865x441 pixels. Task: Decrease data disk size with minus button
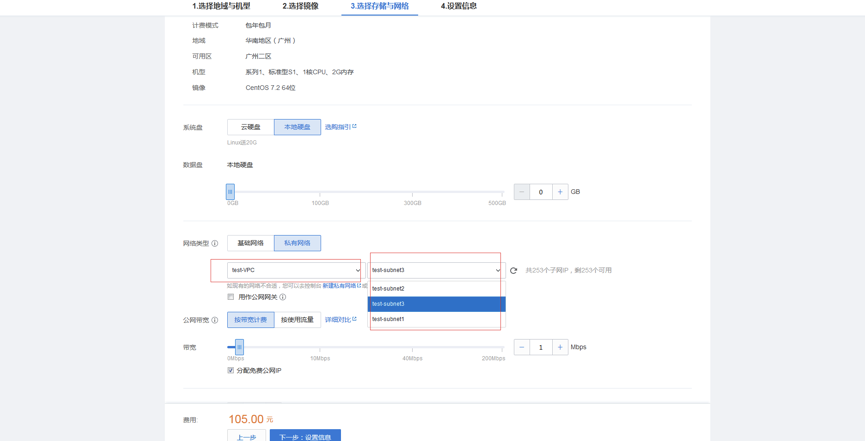[x=522, y=192]
